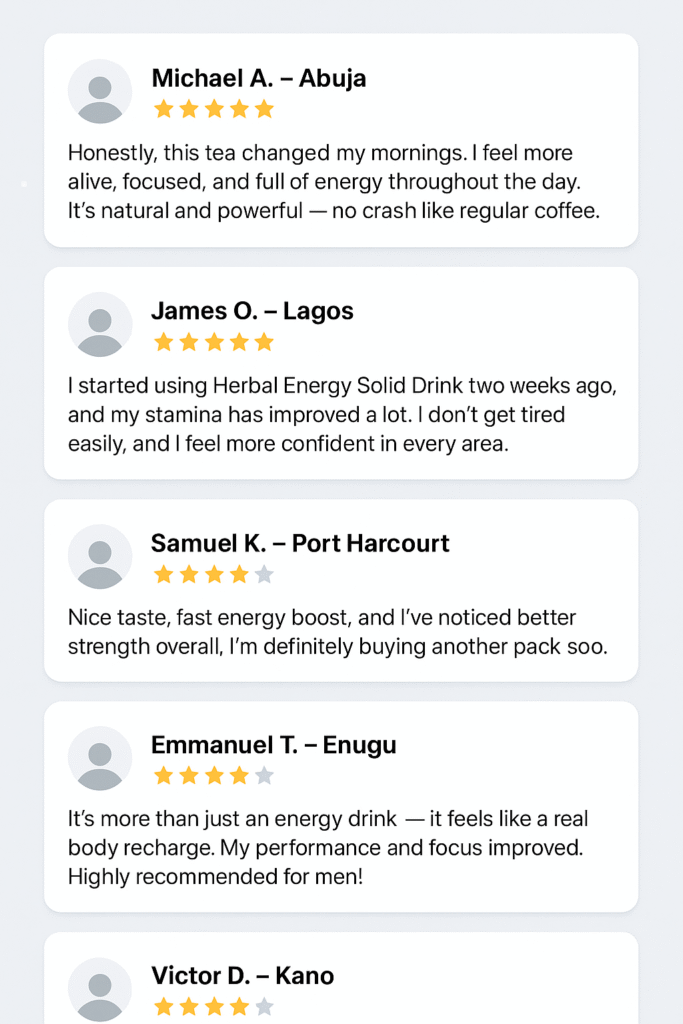Click Samuel K.'s profile avatar icon

pyautogui.click(x=100, y=557)
